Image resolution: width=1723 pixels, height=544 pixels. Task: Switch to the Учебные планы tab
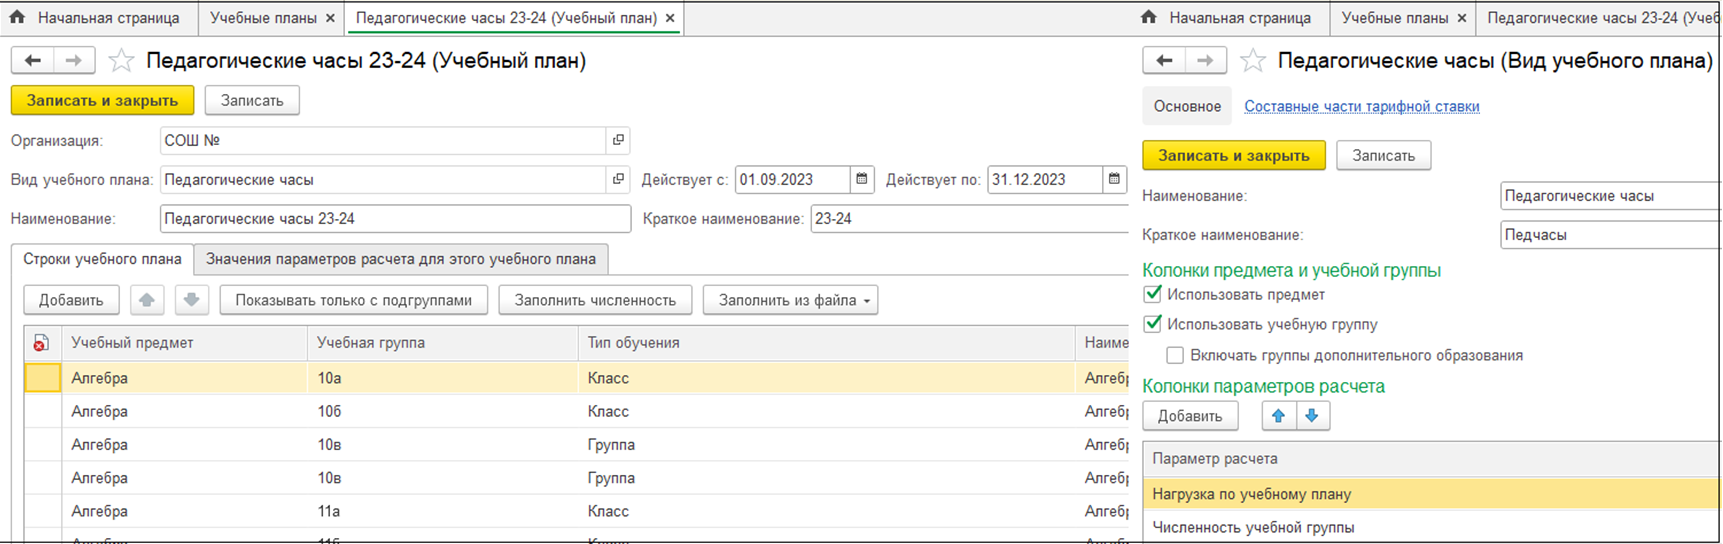point(263,18)
